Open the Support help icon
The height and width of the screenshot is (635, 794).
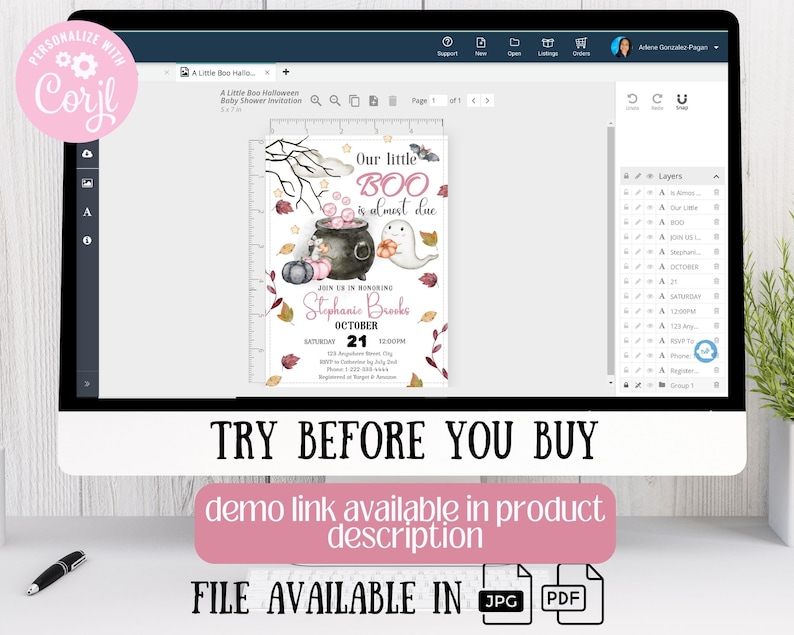click(447, 46)
